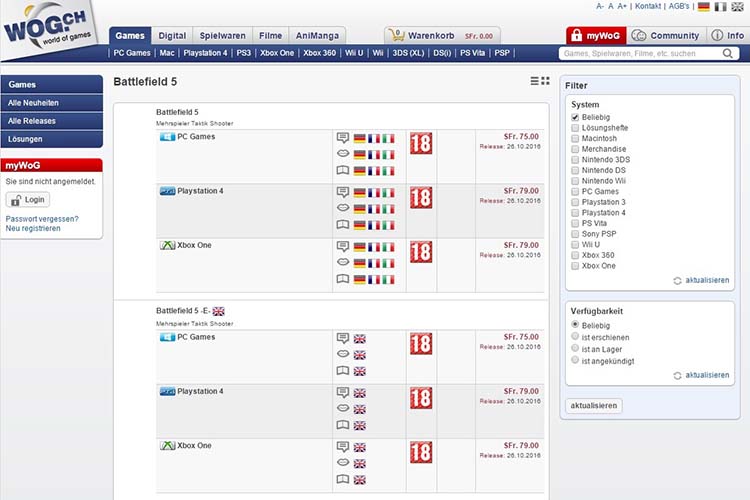Viewport: 750px width, 500px height.
Task: Open the Spielwaren tab
Action: 223,35
